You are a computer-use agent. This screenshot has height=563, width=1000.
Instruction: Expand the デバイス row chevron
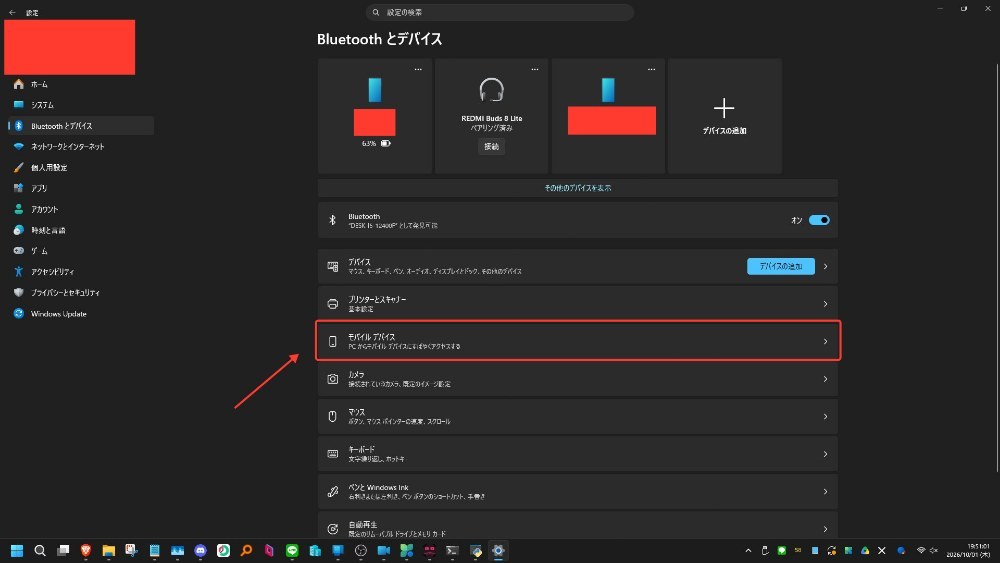pos(825,267)
